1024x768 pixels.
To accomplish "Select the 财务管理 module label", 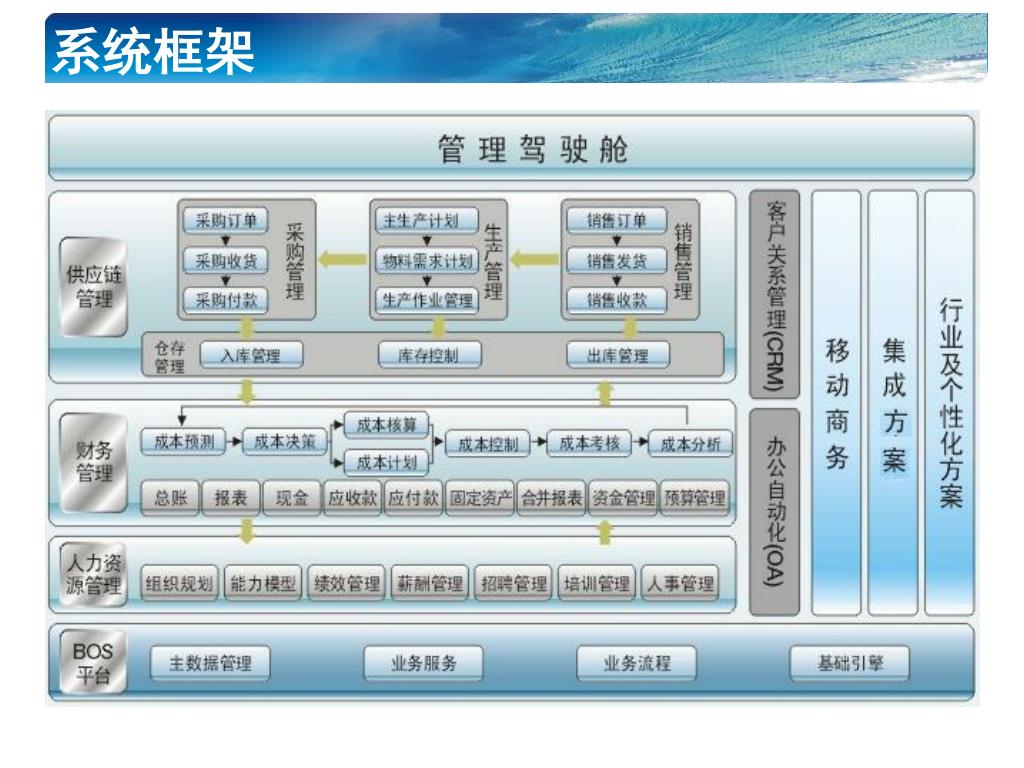I will click(93, 462).
